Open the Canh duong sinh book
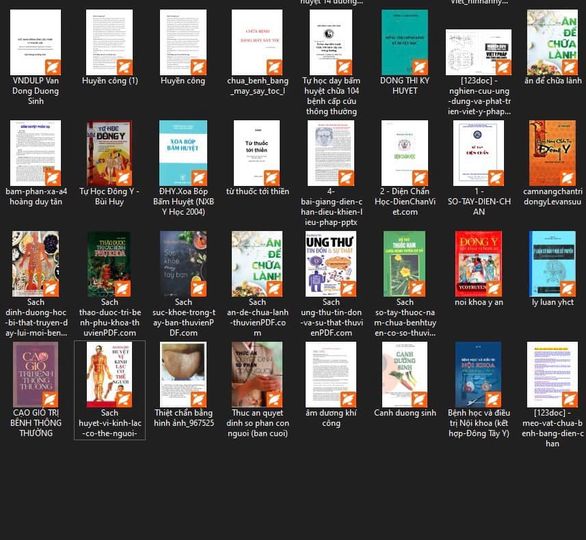The image size is (586, 540). tap(405, 374)
